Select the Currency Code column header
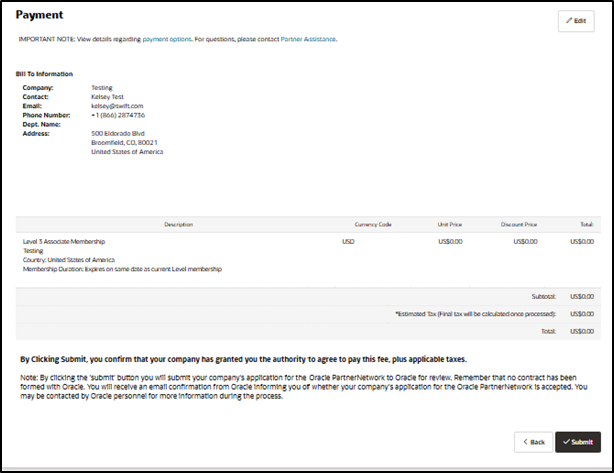This screenshot has height=473, width=614. click(x=373, y=224)
